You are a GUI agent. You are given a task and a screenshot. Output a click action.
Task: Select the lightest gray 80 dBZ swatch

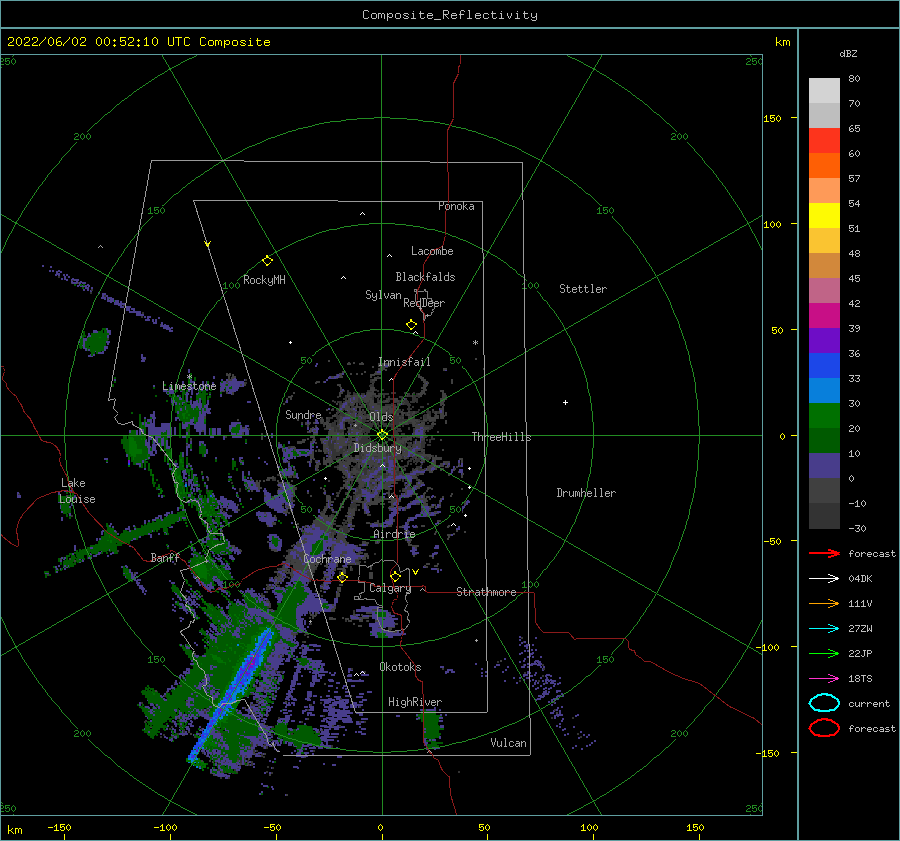tap(824, 91)
